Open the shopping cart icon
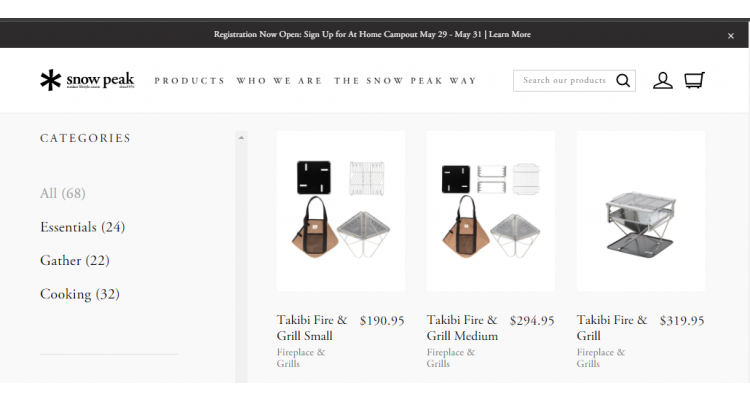 pos(694,80)
